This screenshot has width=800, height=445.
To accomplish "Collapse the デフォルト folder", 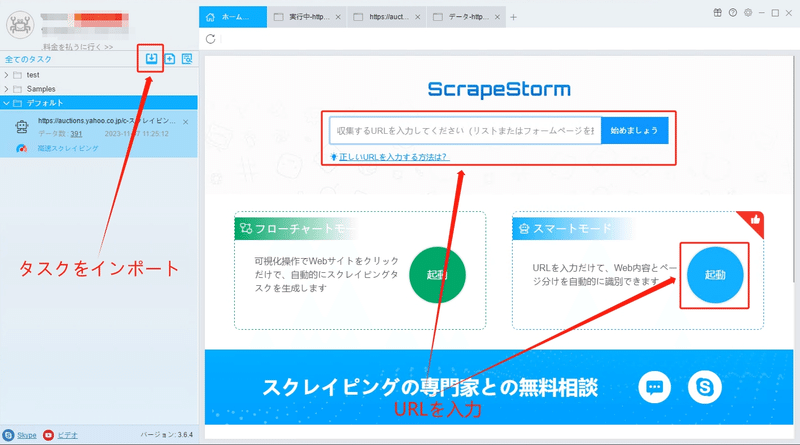I will pos(6,103).
